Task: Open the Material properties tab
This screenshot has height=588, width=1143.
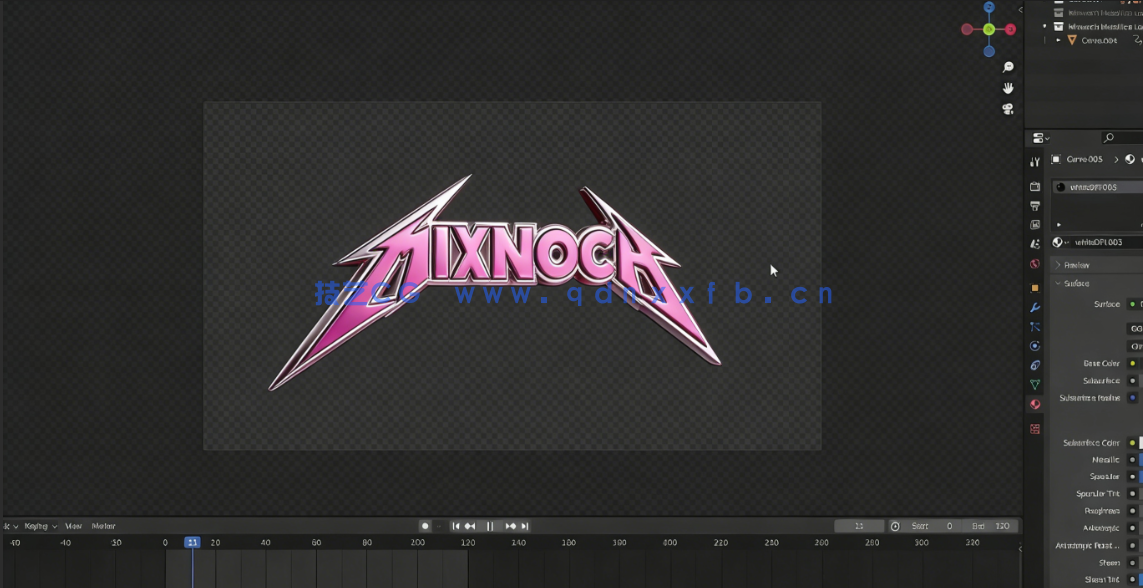Action: (x=1035, y=405)
